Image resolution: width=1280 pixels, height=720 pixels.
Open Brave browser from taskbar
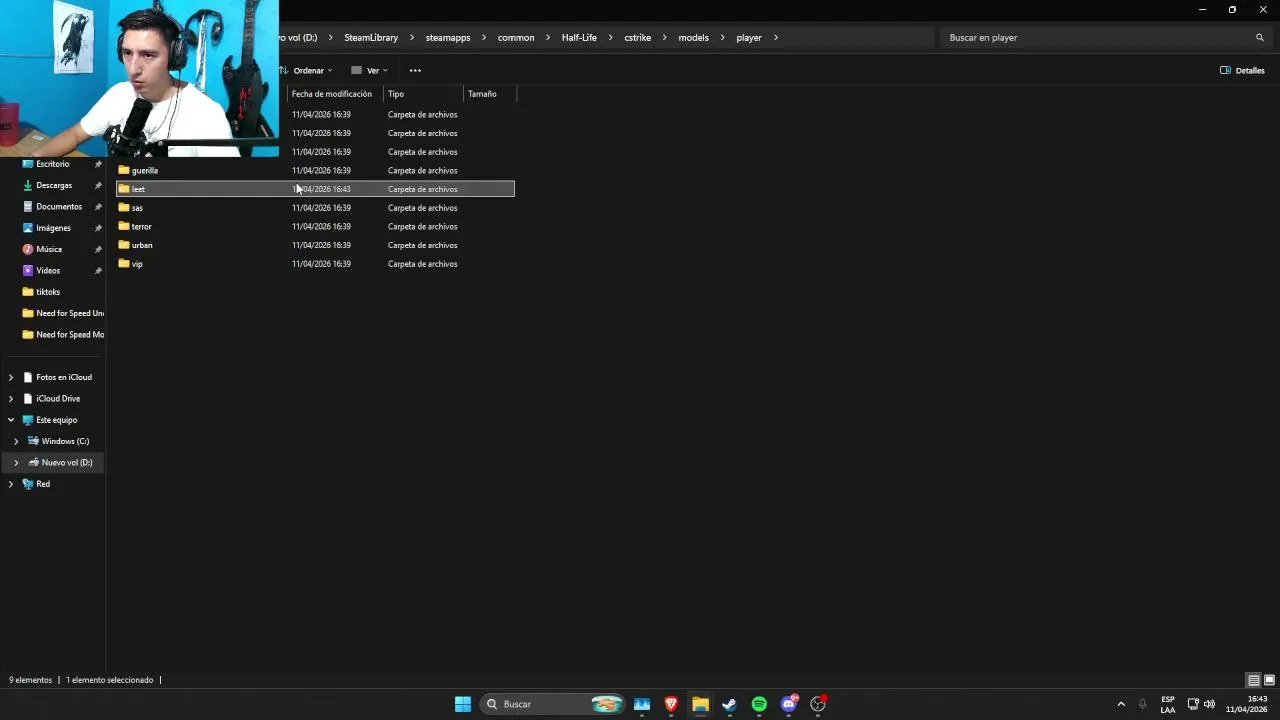(671, 704)
